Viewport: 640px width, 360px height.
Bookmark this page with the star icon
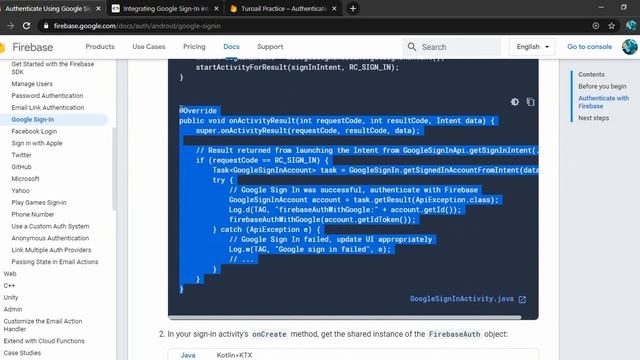(611, 26)
